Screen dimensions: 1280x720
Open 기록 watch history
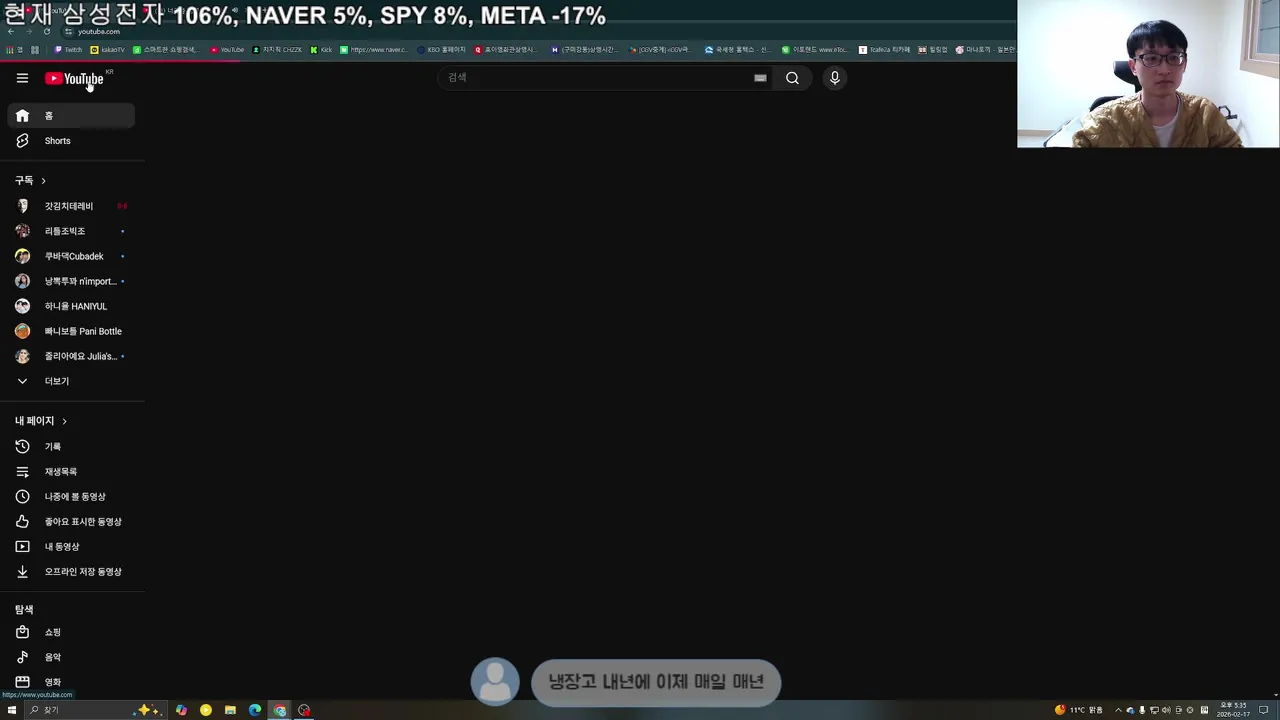pos(71,447)
